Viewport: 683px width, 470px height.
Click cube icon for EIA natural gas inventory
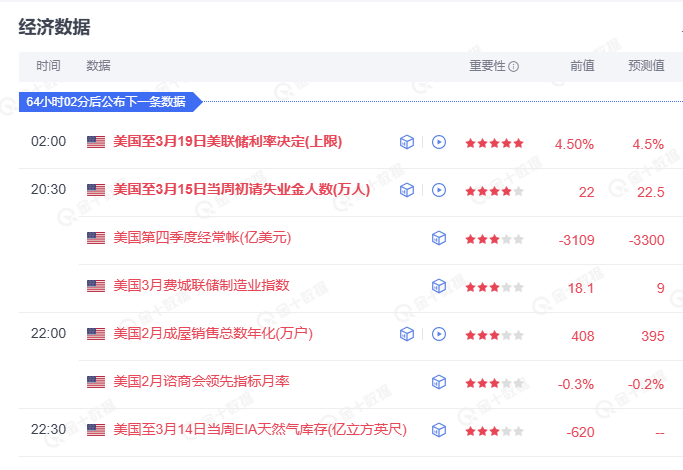pos(438,430)
